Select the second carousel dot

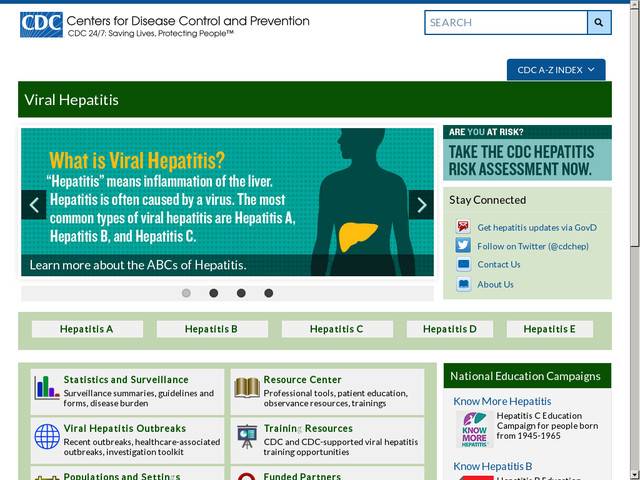(x=213, y=293)
